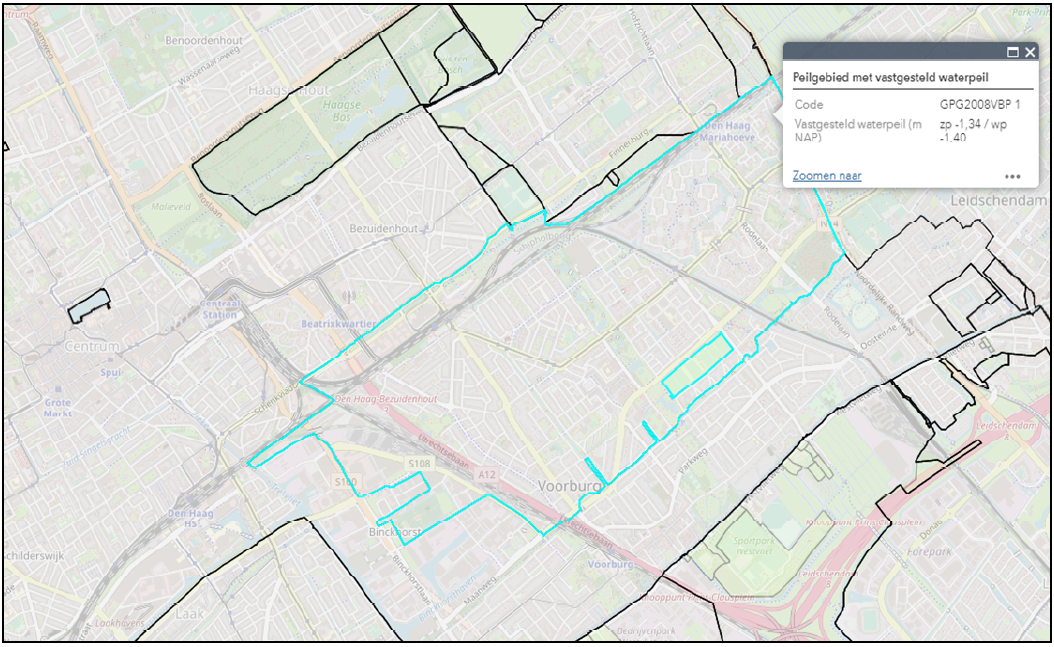Viewport: 1054px width, 647px height.
Task: Close the Peilgebied info popup
Action: tap(1030, 53)
